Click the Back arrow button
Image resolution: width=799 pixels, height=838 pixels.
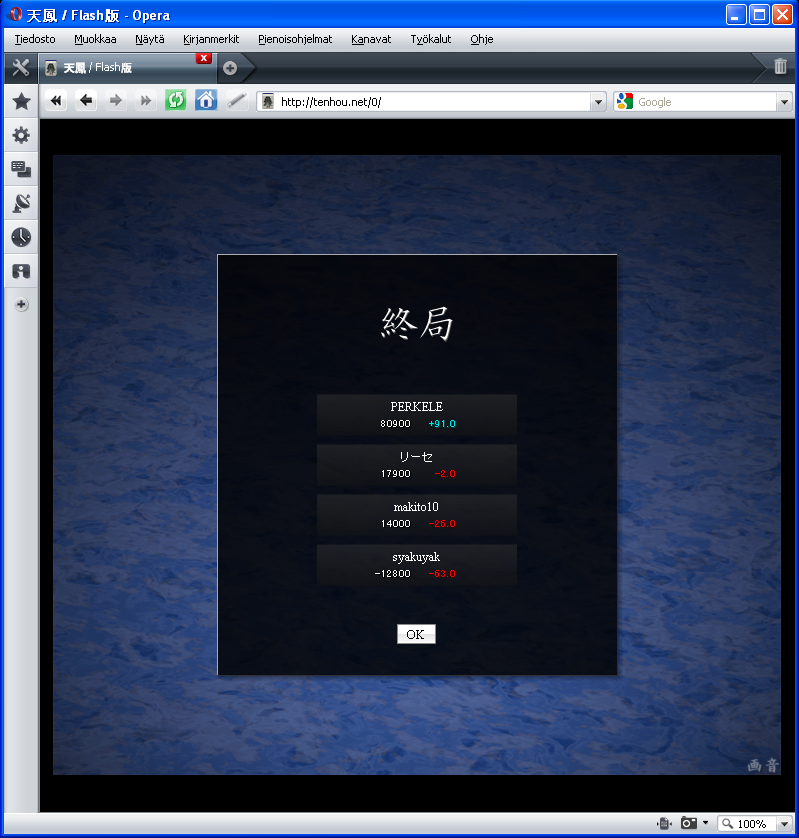click(x=86, y=101)
